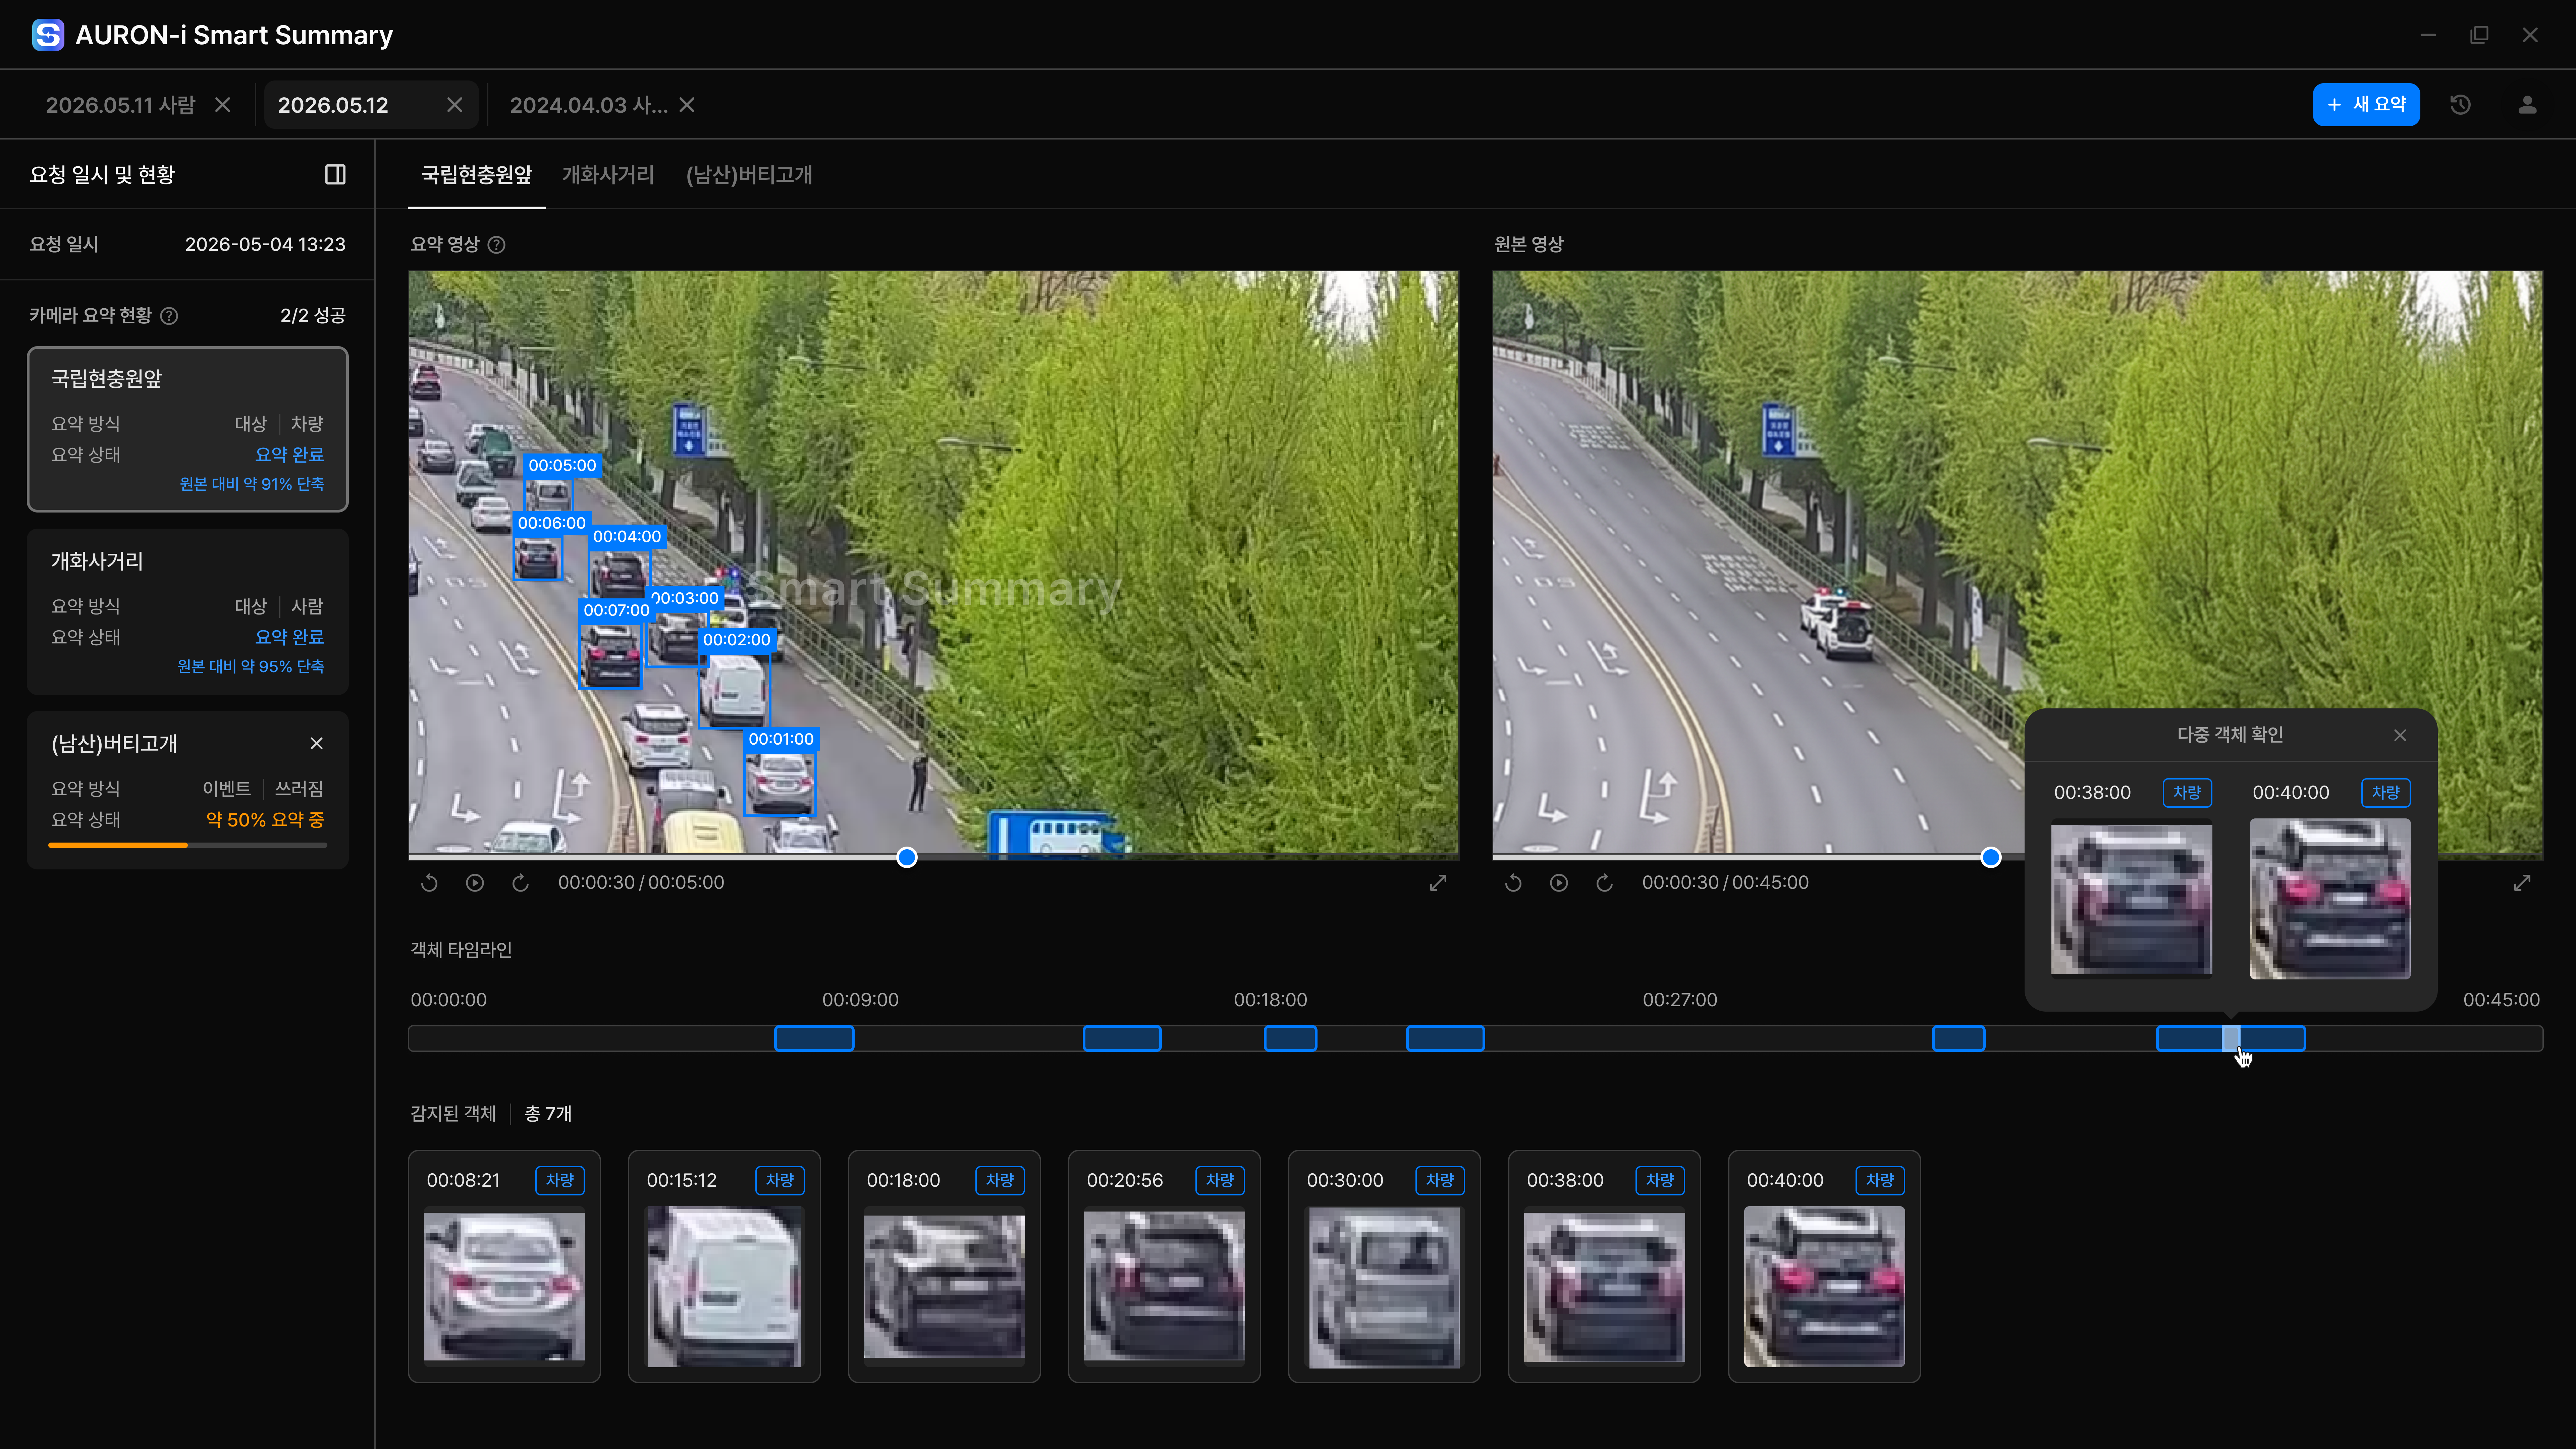Play the summary video
The width and height of the screenshot is (2576, 1449).
[475, 883]
